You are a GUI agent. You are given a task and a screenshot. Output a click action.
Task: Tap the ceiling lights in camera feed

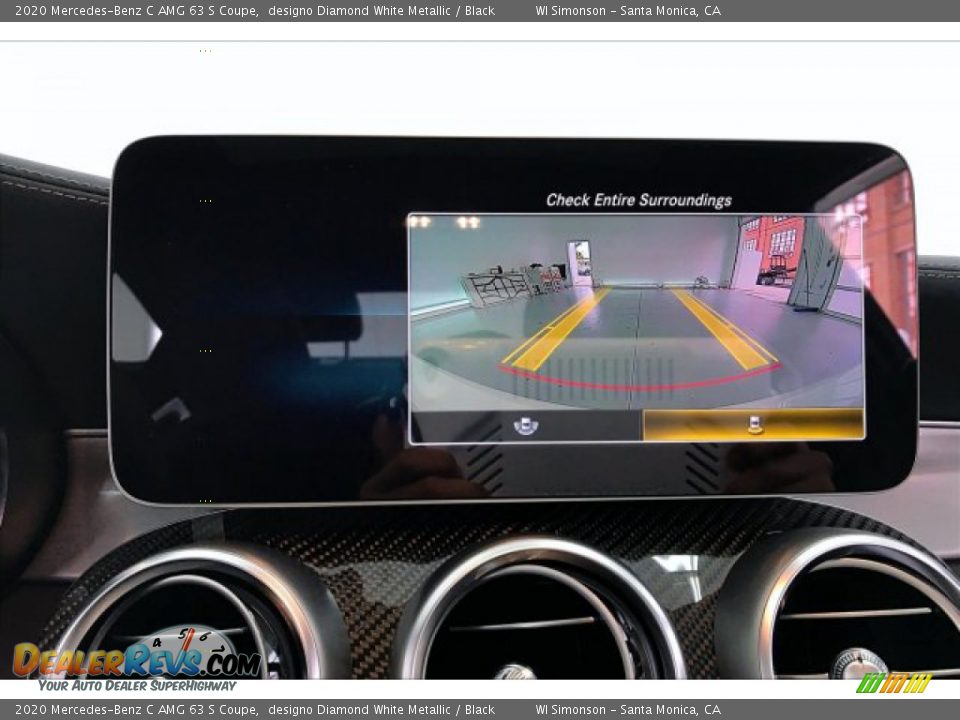[442, 222]
